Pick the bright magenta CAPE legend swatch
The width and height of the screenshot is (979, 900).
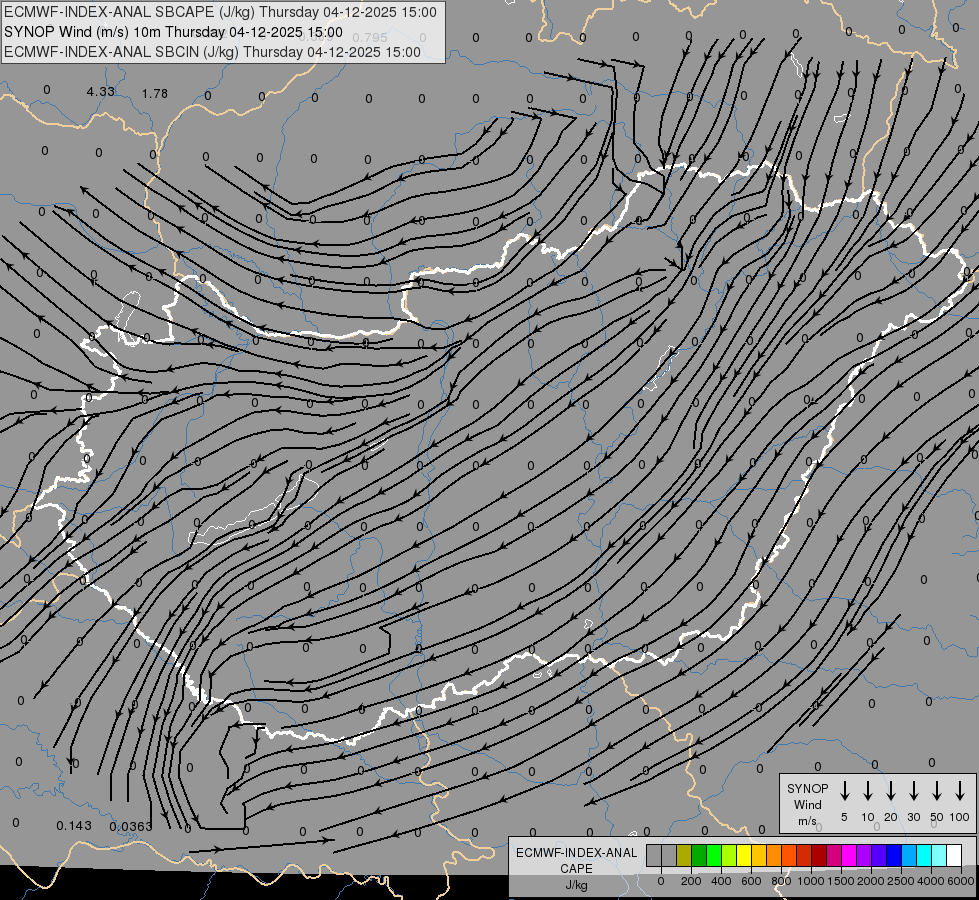pos(850,855)
